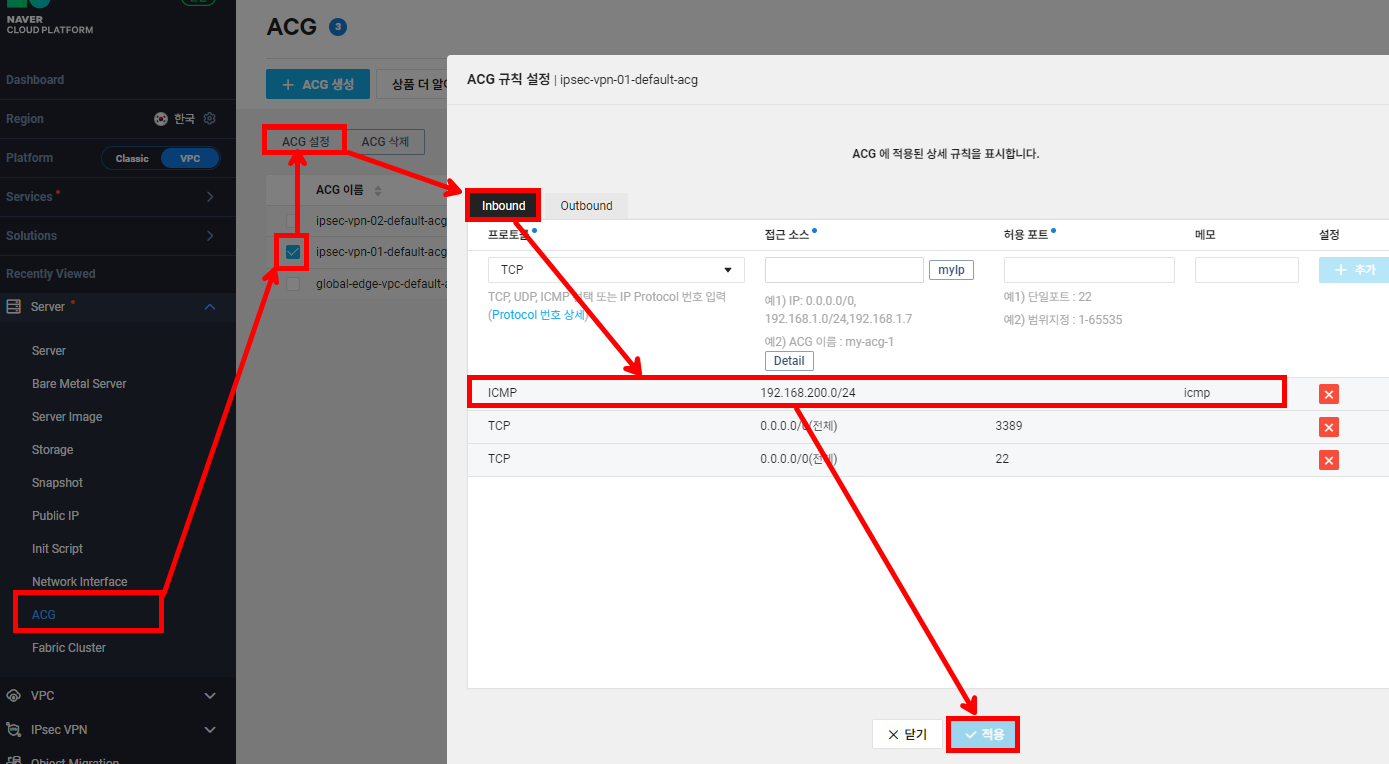
Task: Expand the Solutions menu chevron
Action: click(x=210, y=236)
